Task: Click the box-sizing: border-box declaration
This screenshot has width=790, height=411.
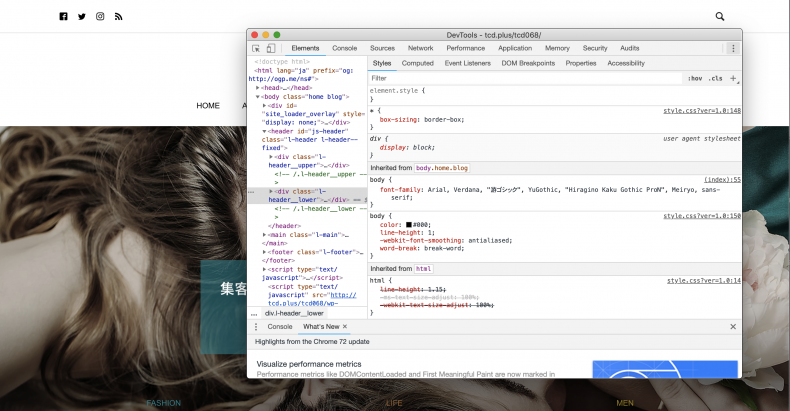Action: coord(422,120)
